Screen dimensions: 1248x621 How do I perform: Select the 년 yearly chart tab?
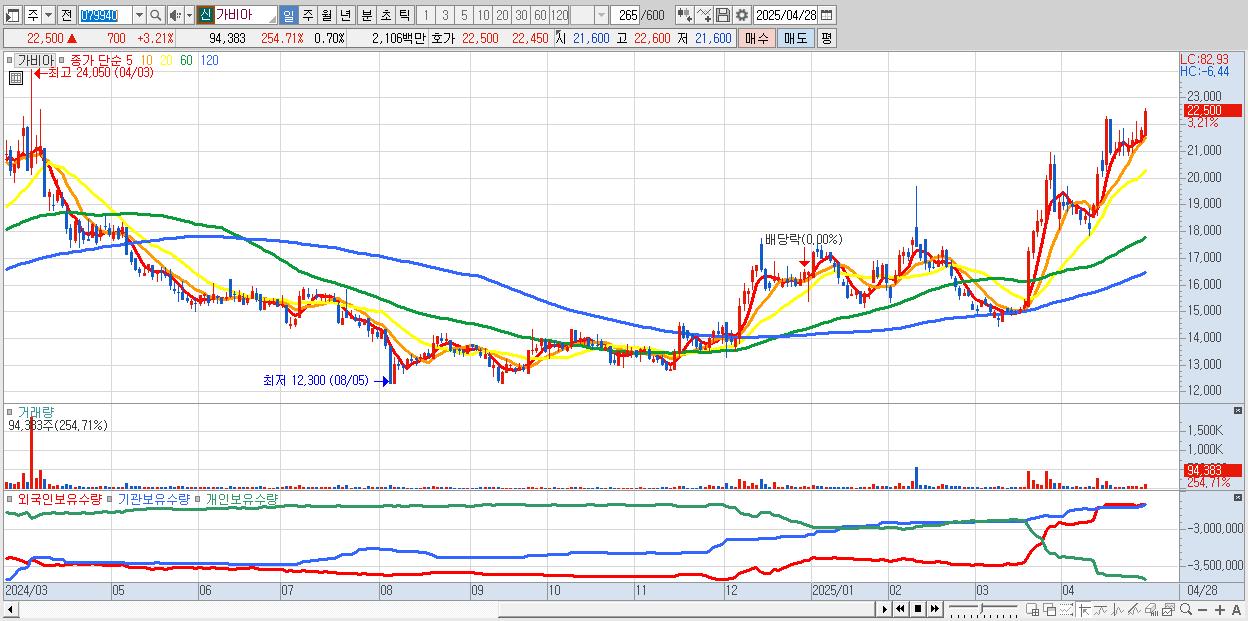coord(345,15)
